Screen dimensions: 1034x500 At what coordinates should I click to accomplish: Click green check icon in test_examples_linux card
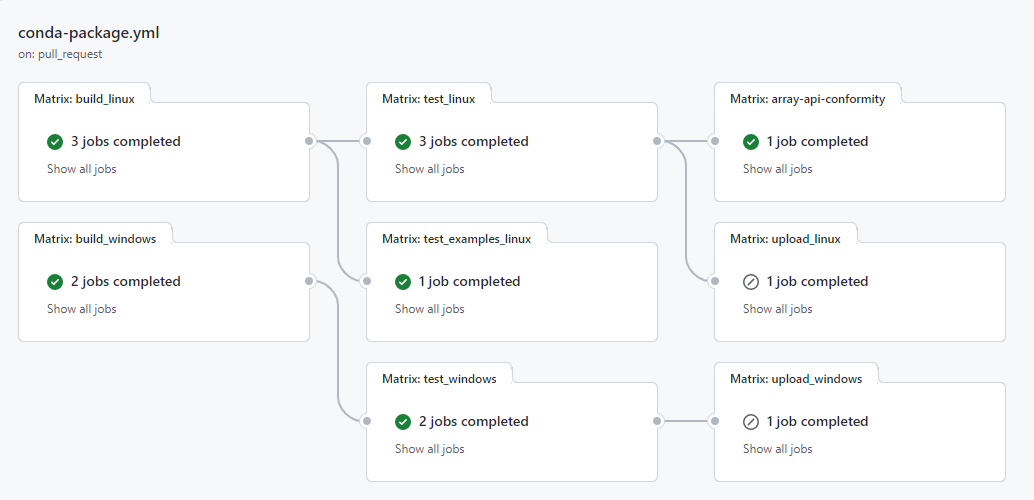coord(403,282)
